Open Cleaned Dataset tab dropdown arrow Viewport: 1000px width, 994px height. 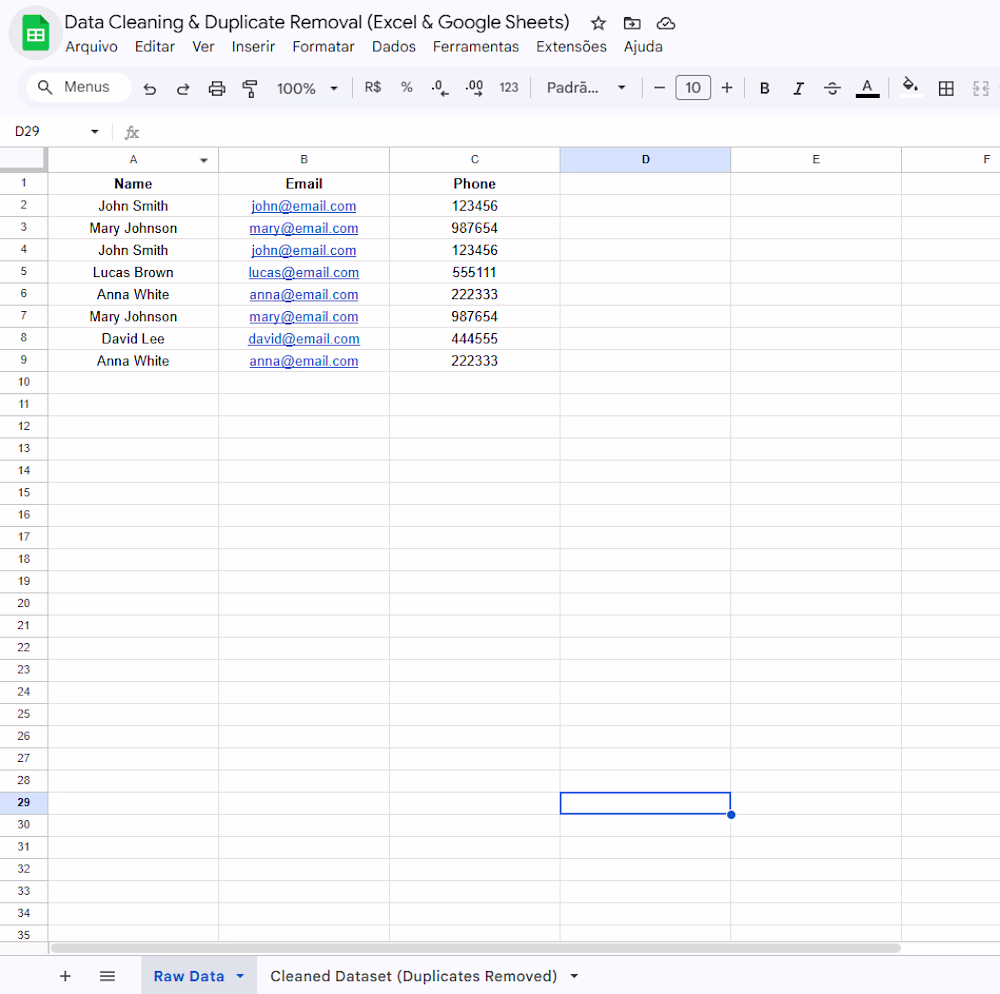tap(574, 976)
